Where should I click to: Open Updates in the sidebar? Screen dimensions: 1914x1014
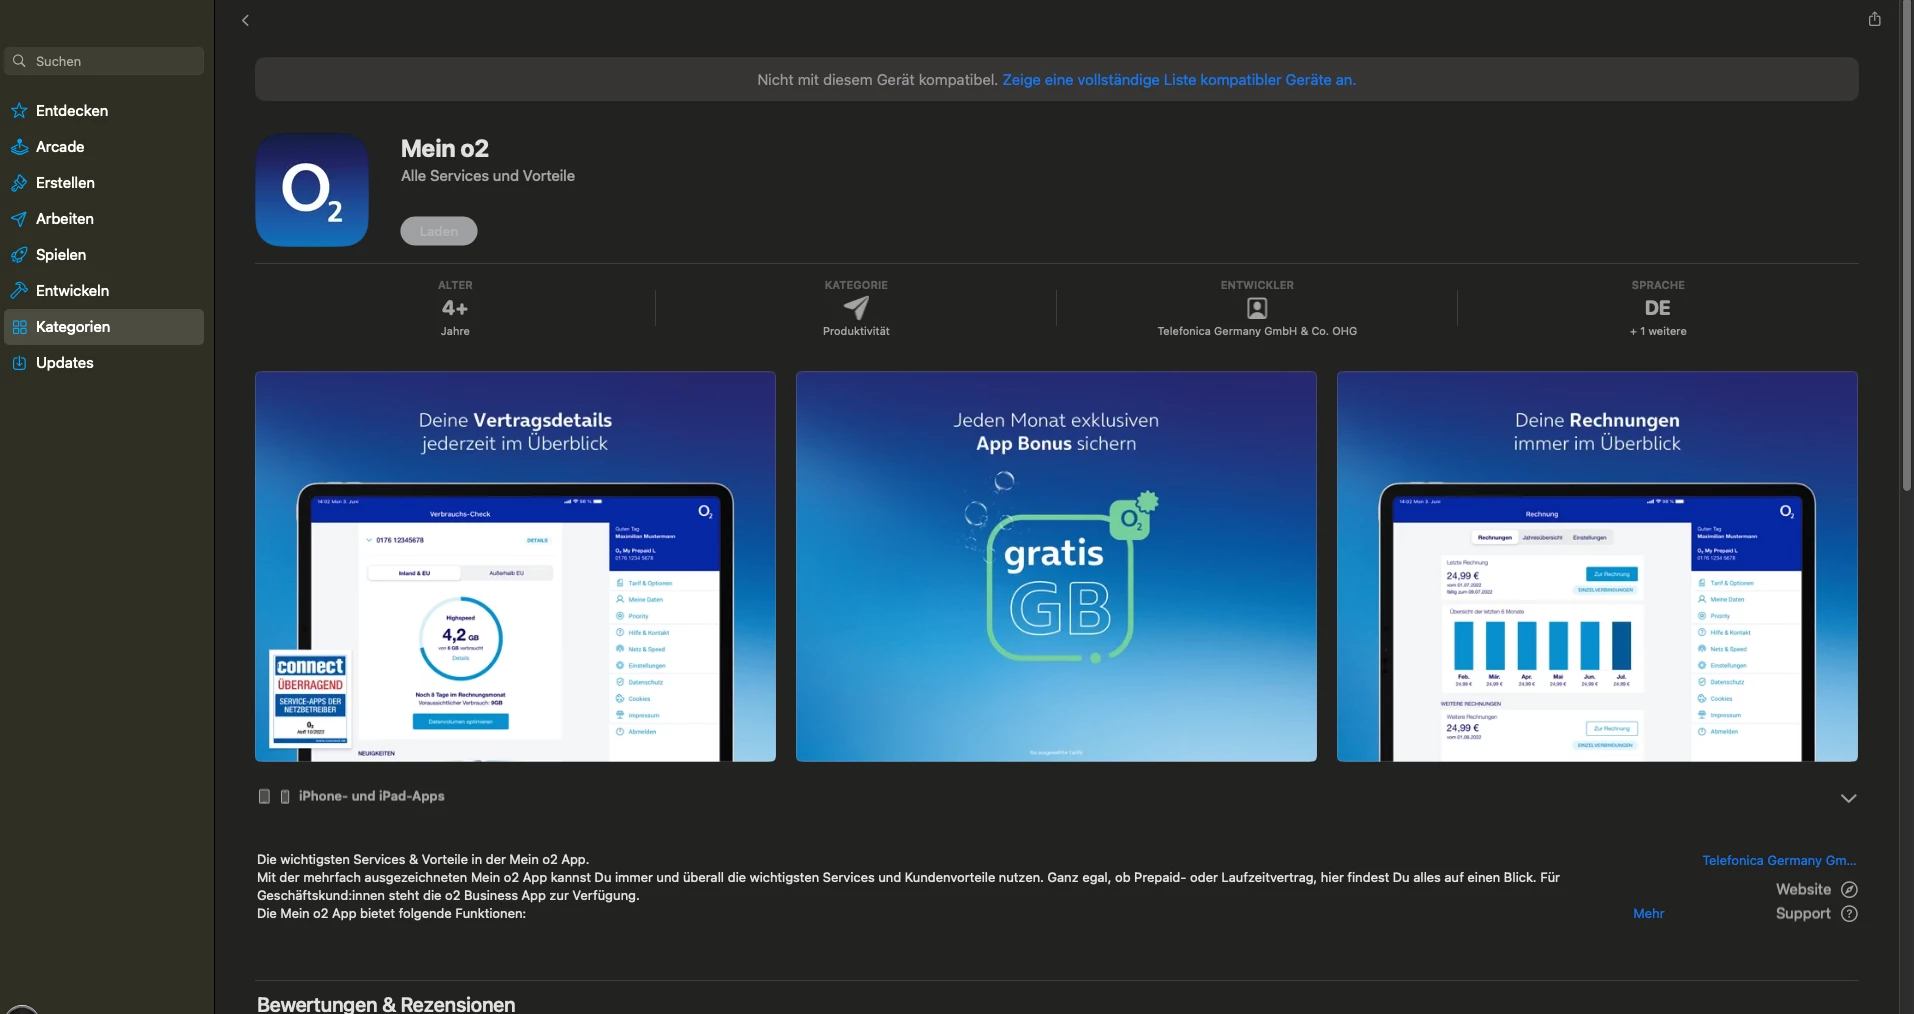click(104, 363)
